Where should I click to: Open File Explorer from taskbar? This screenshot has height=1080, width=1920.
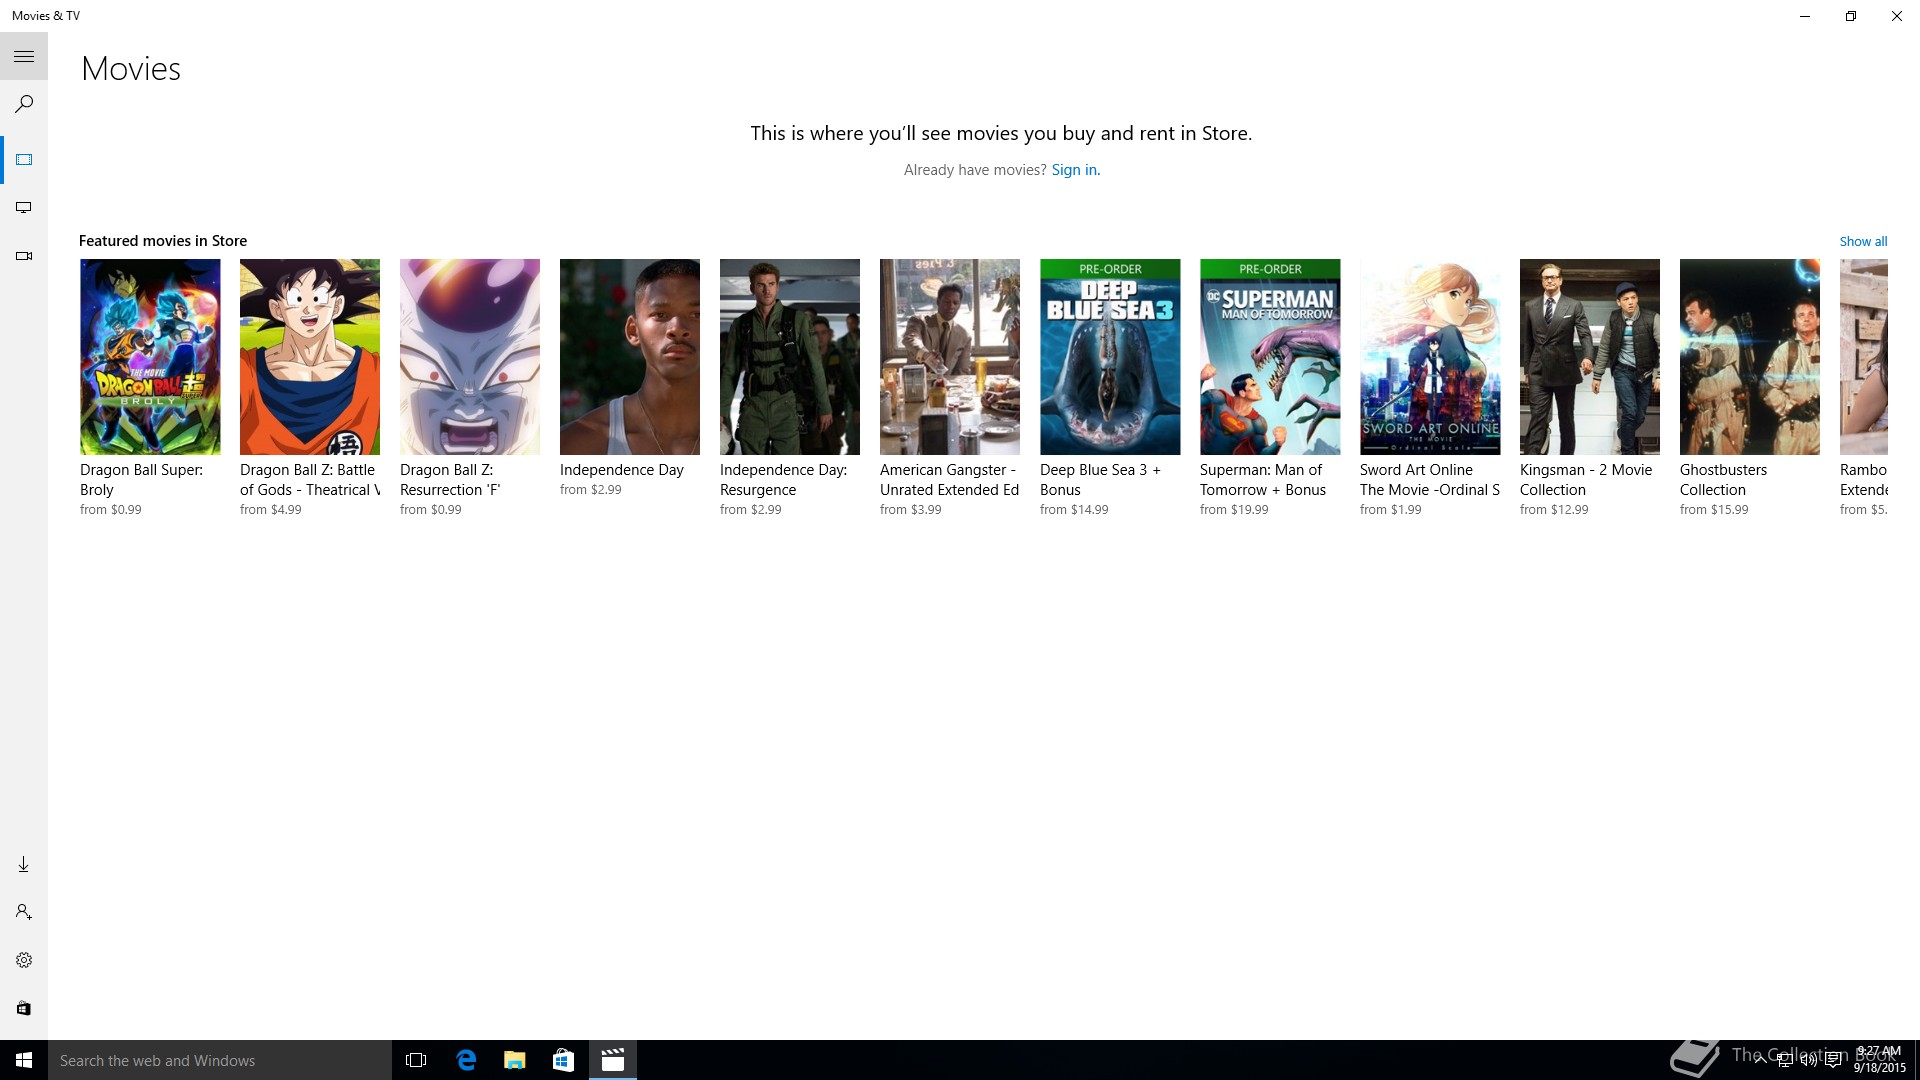[515, 1060]
